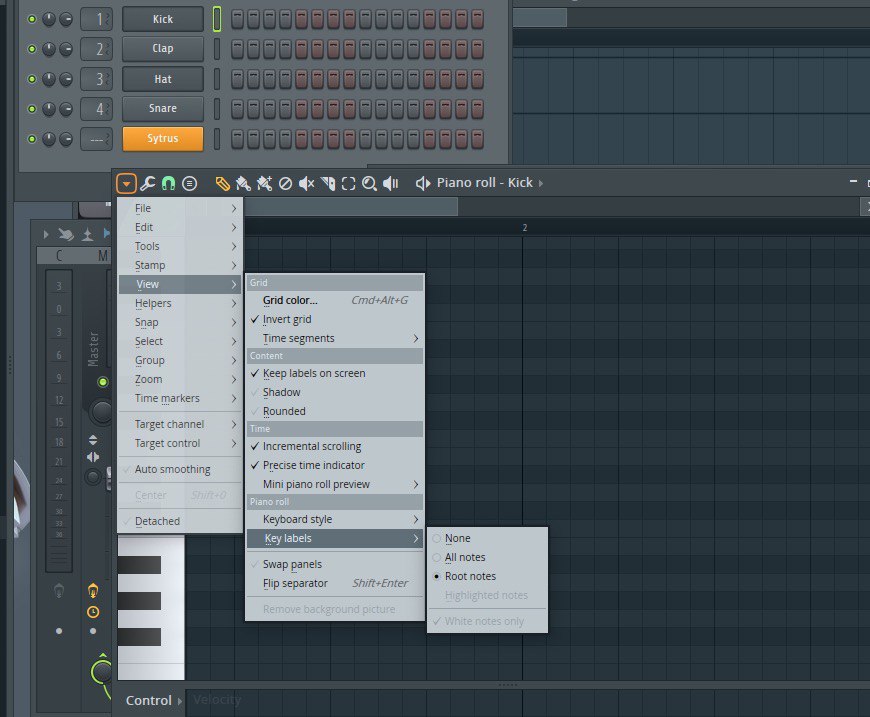
Task: Click the Sytrus channel button
Action: 163,139
